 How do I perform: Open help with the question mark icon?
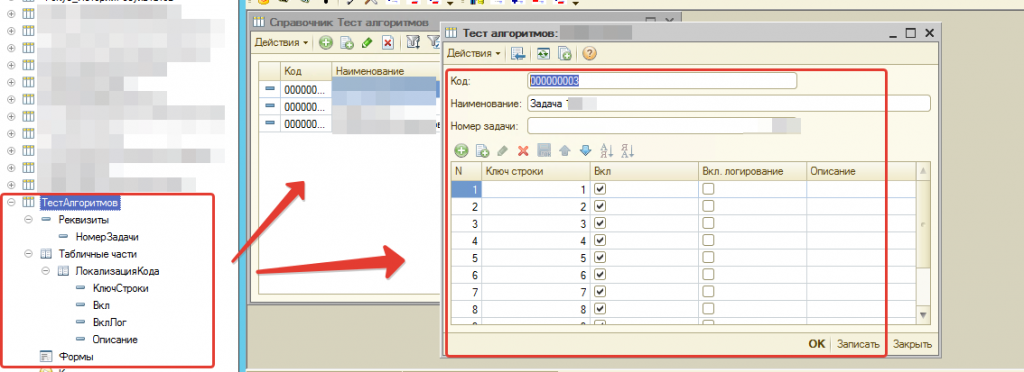coord(590,54)
